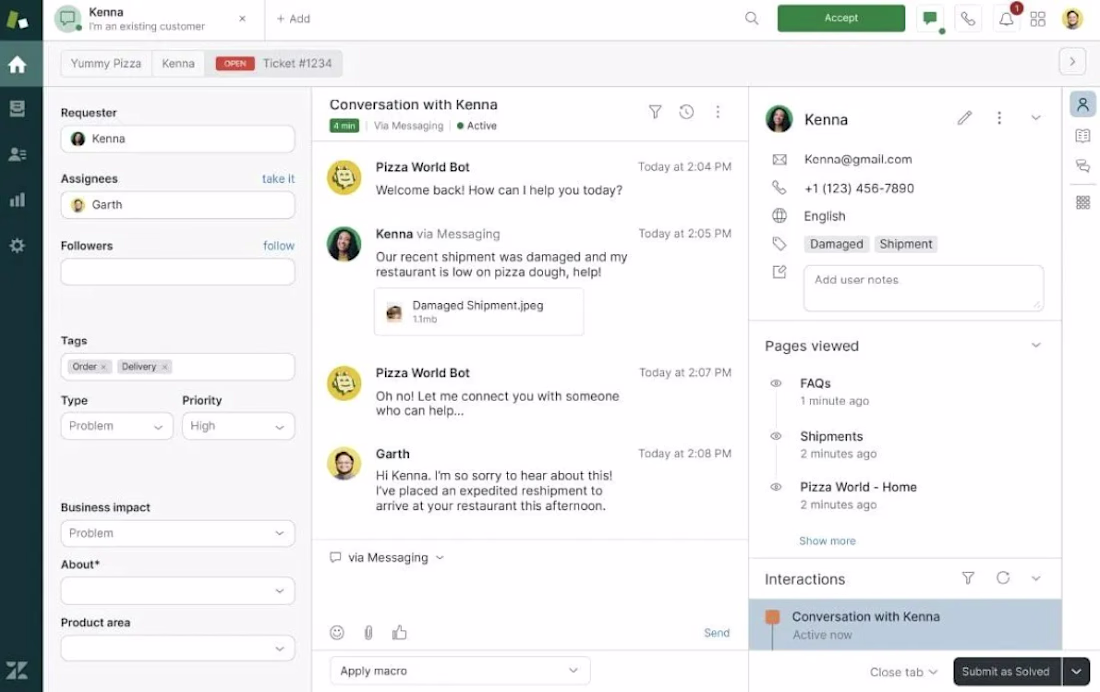Open the Priority dropdown showing High

(x=239, y=426)
